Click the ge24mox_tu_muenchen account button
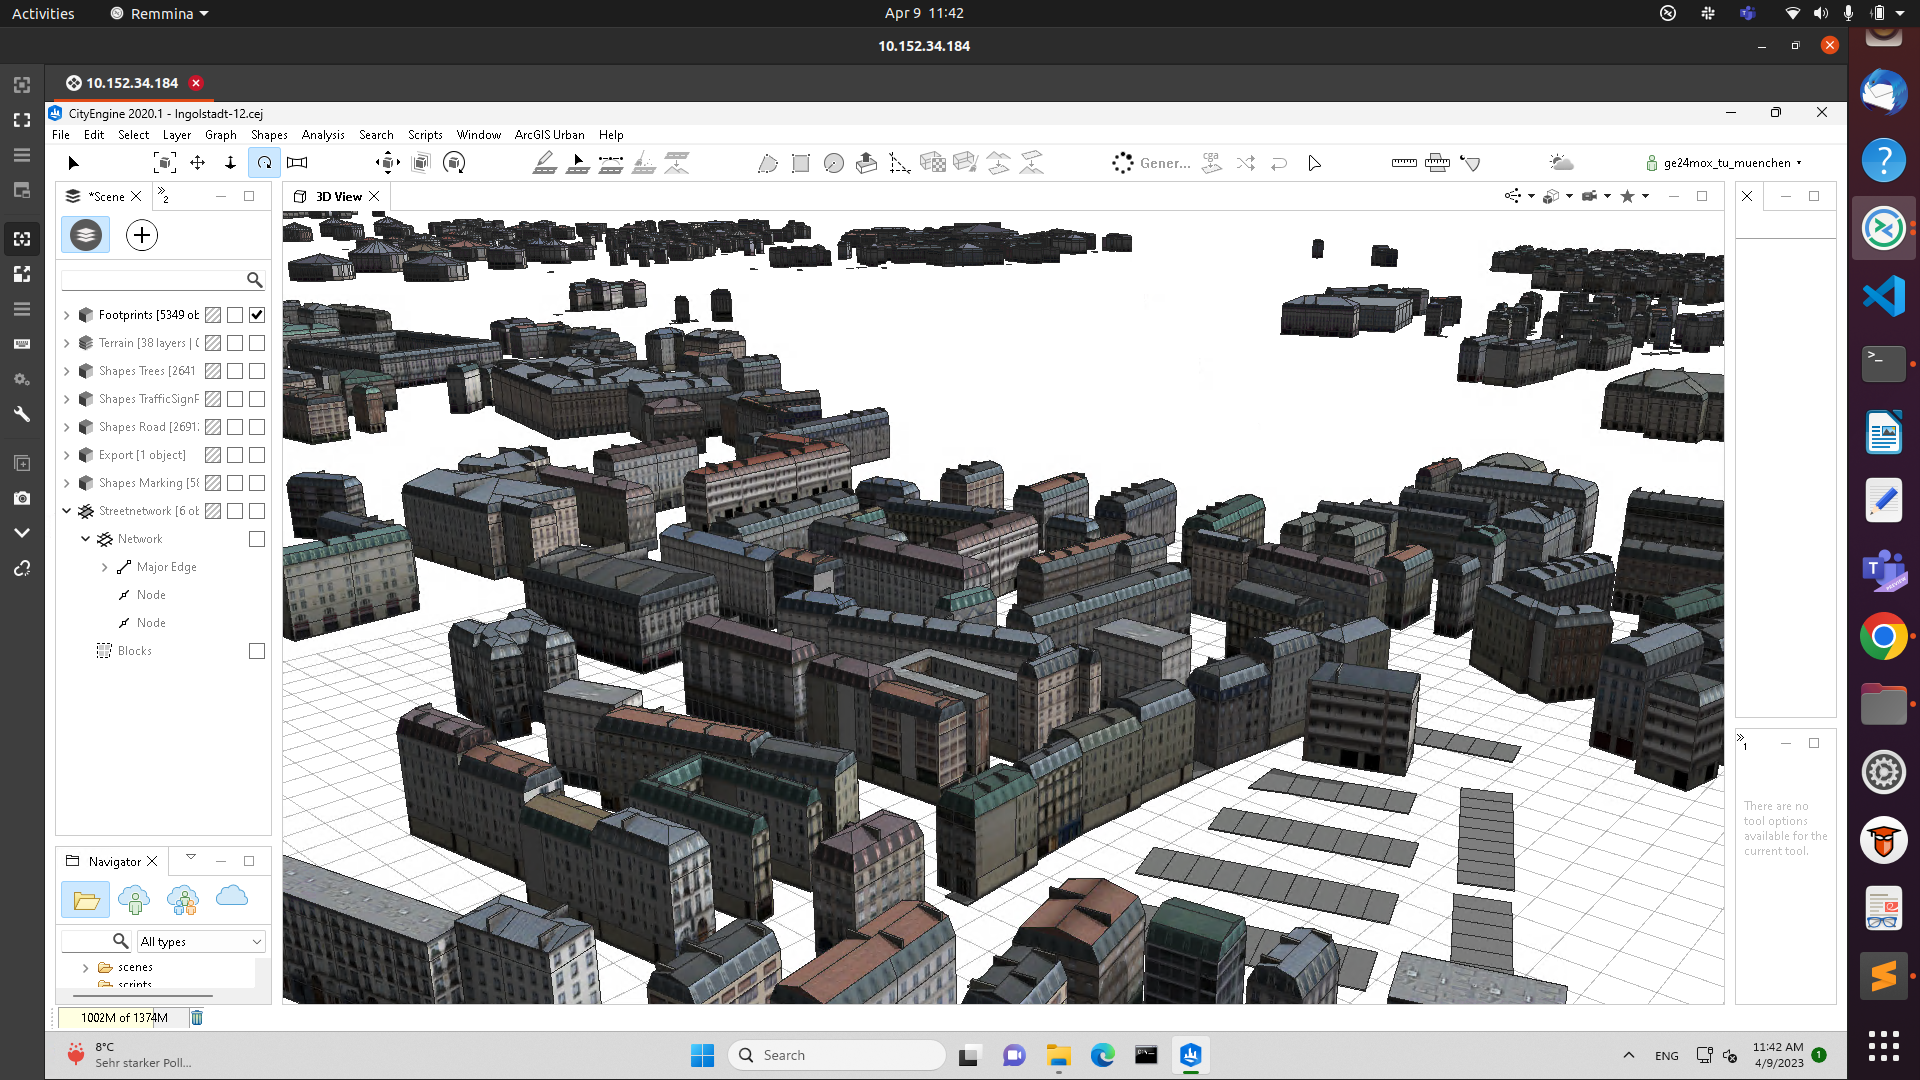 coord(1724,163)
